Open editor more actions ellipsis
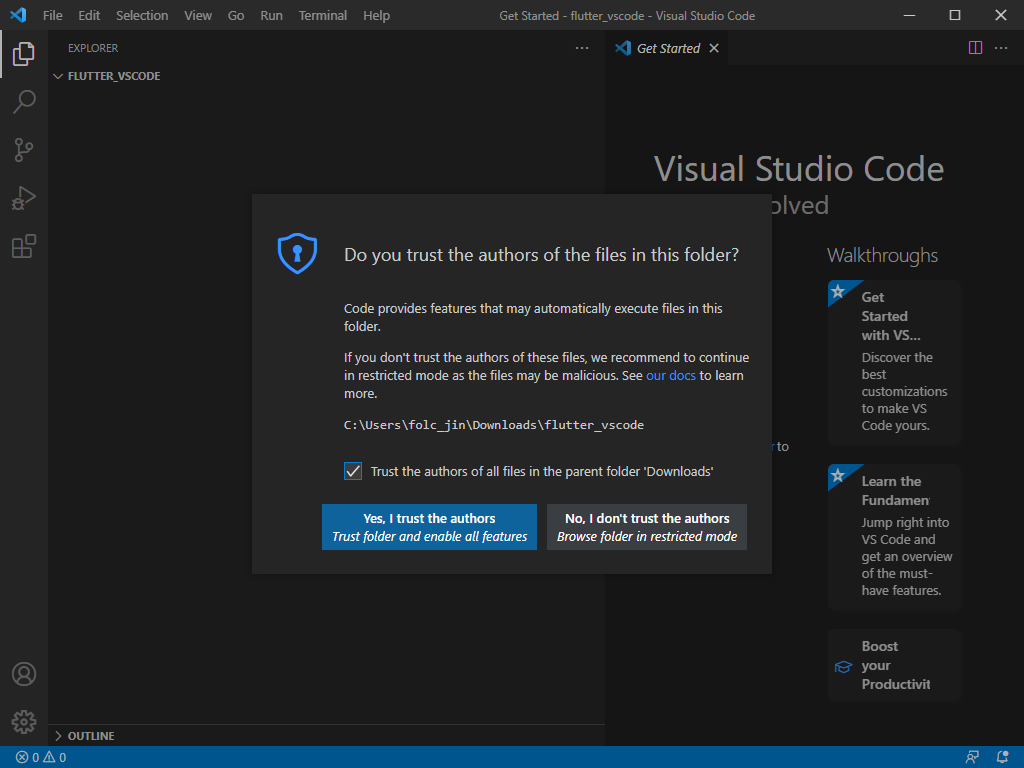 (x=1001, y=48)
